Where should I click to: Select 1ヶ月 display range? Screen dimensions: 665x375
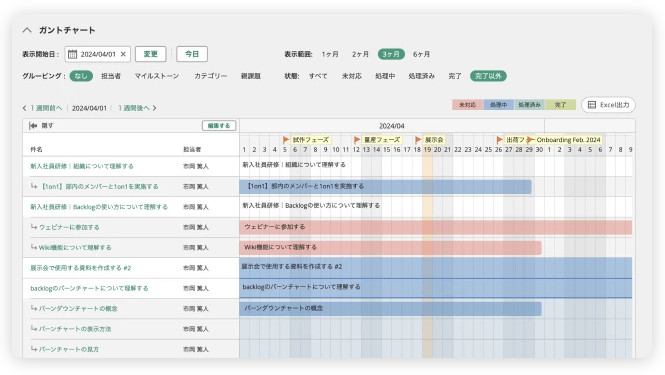pyautogui.click(x=330, y=54)
